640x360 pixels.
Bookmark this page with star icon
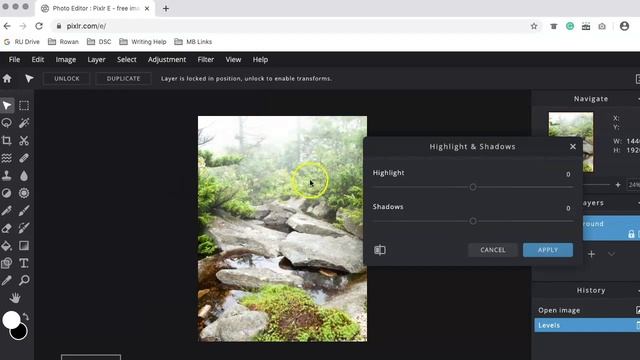pyautogui.click(x=534, y=26)
